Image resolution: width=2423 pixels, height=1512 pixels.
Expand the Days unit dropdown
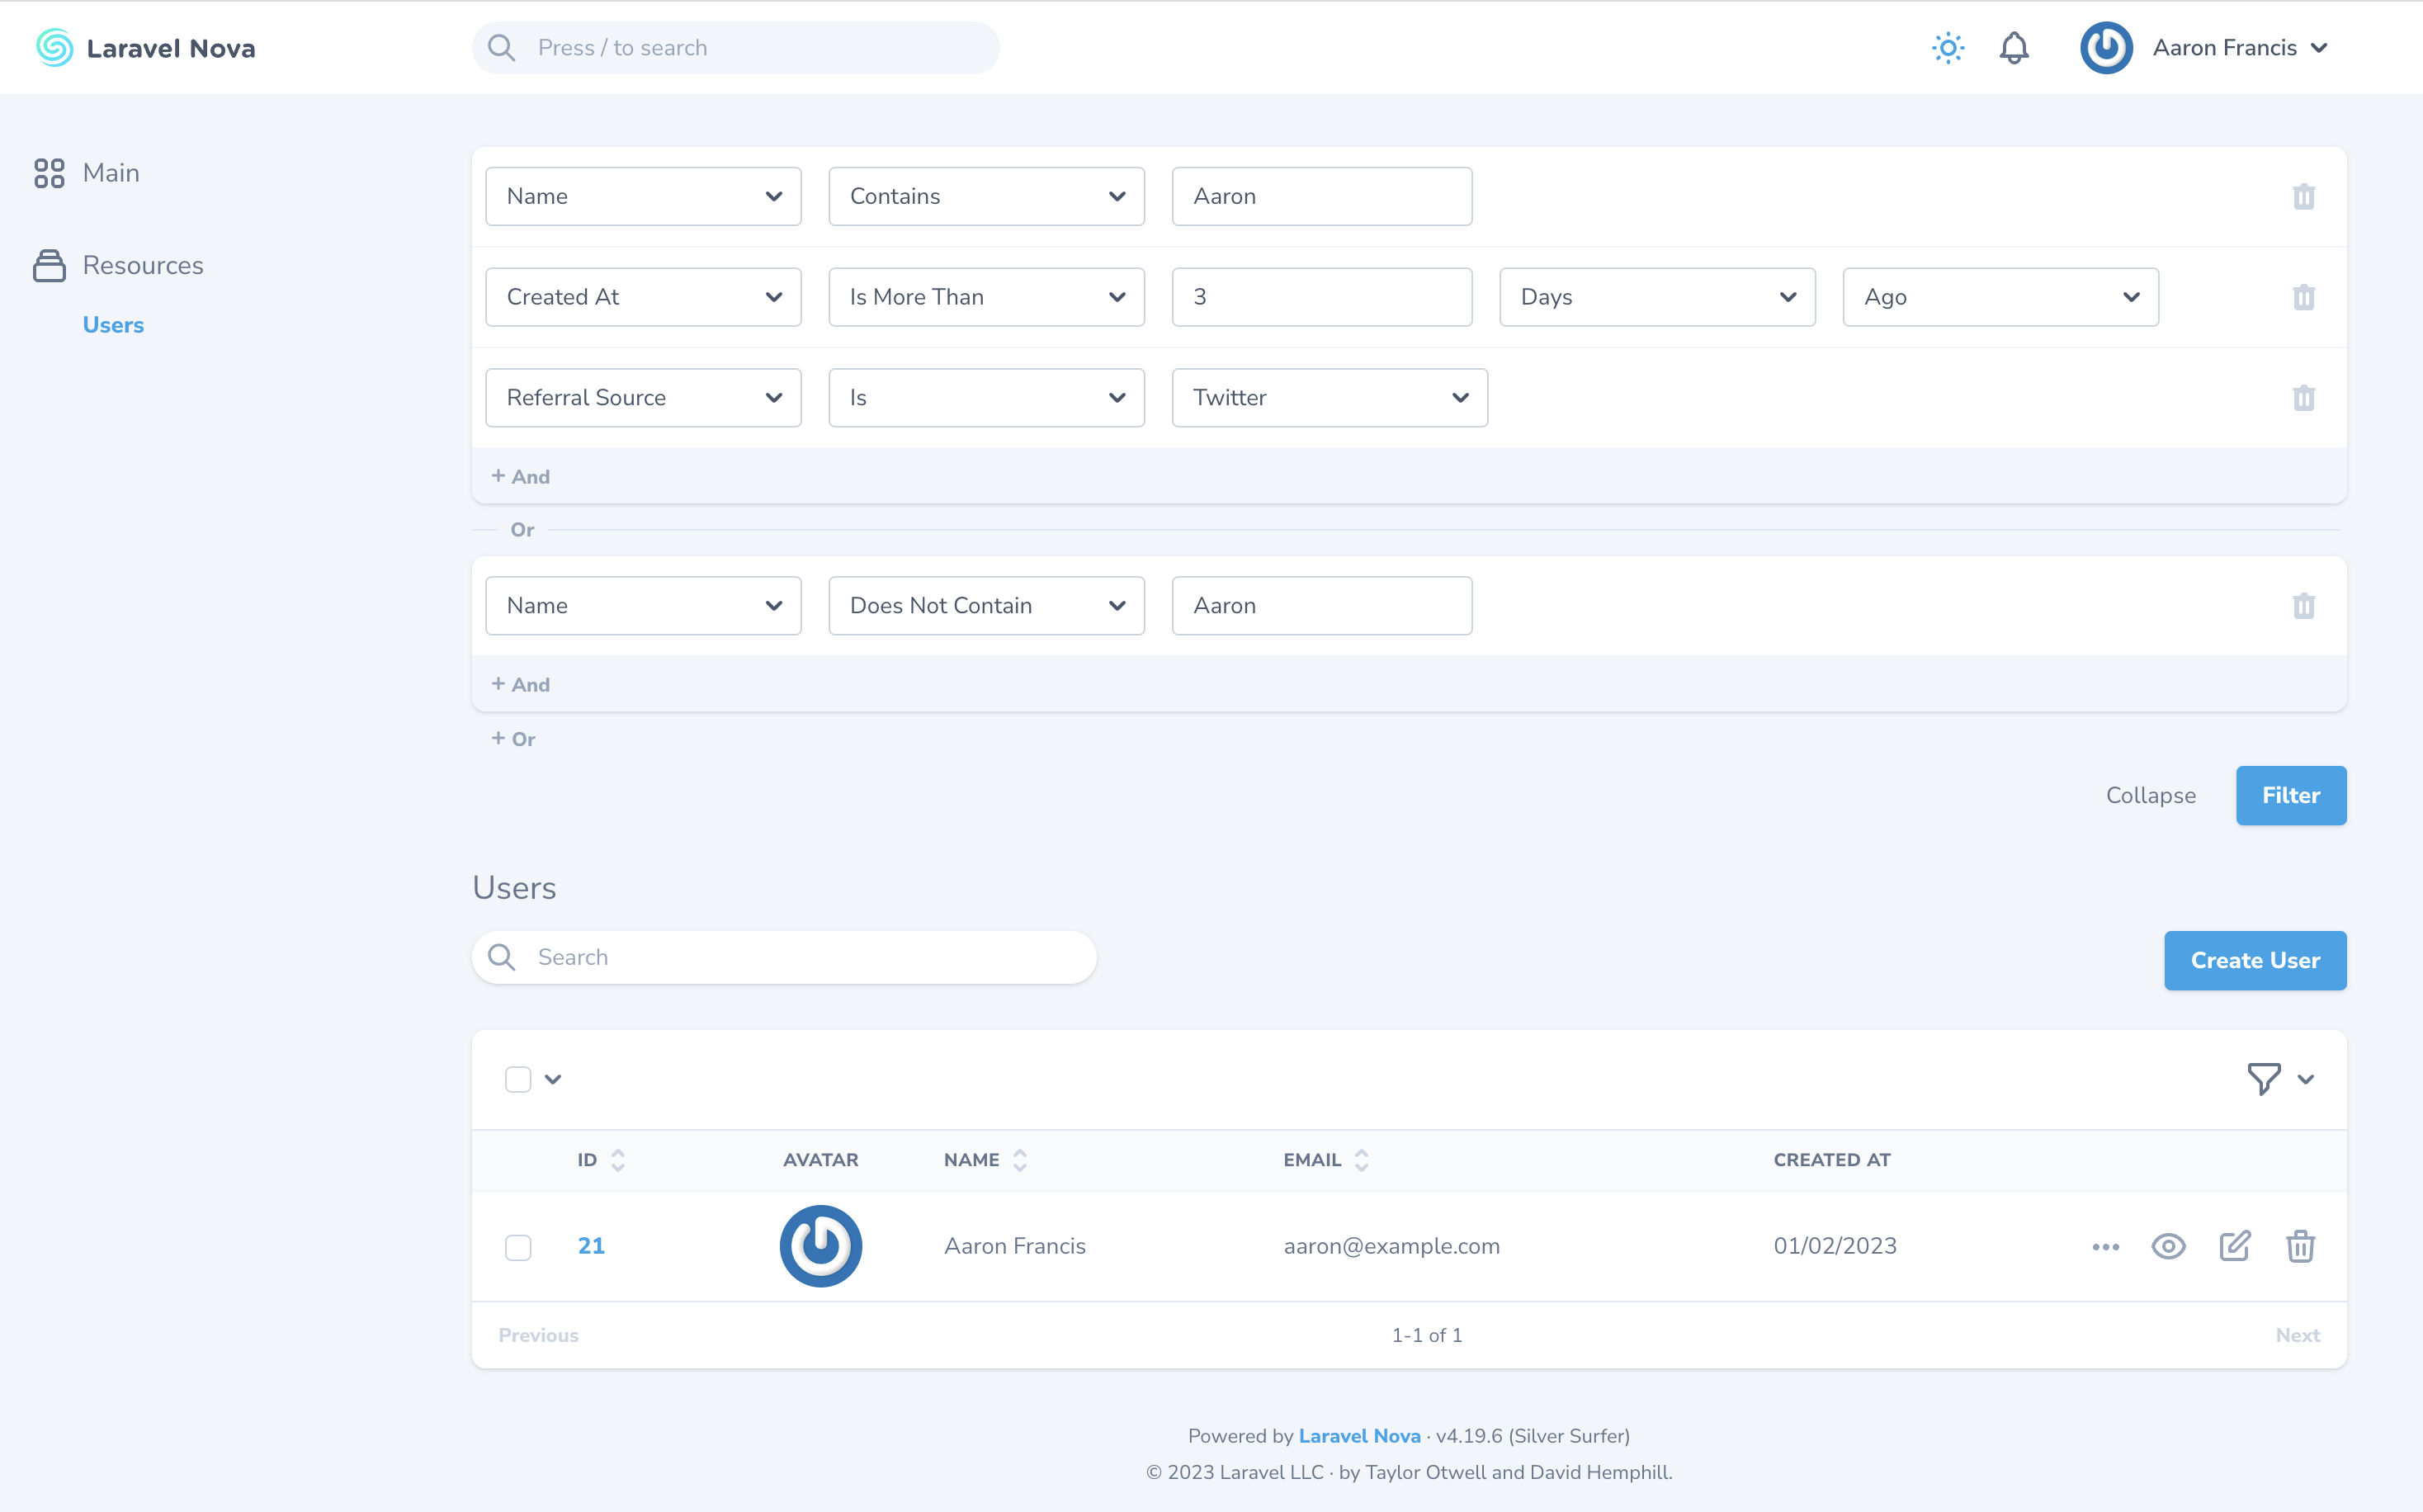tap(1656, 297)
